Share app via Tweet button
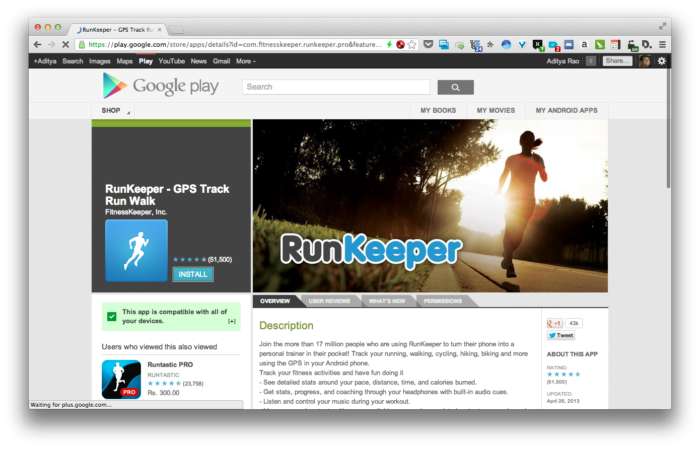The width and height of the screenshot is (700, 449). click(560, 336)
